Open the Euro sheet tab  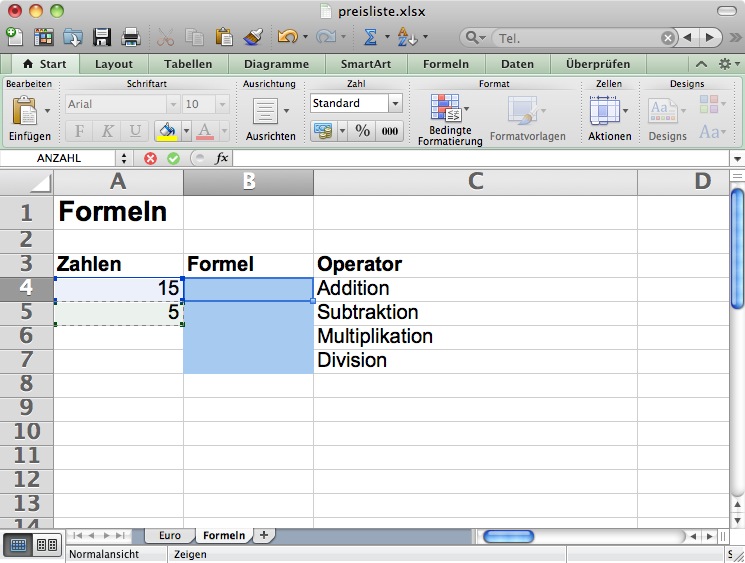pyautogui.click(x=170, y=536)
